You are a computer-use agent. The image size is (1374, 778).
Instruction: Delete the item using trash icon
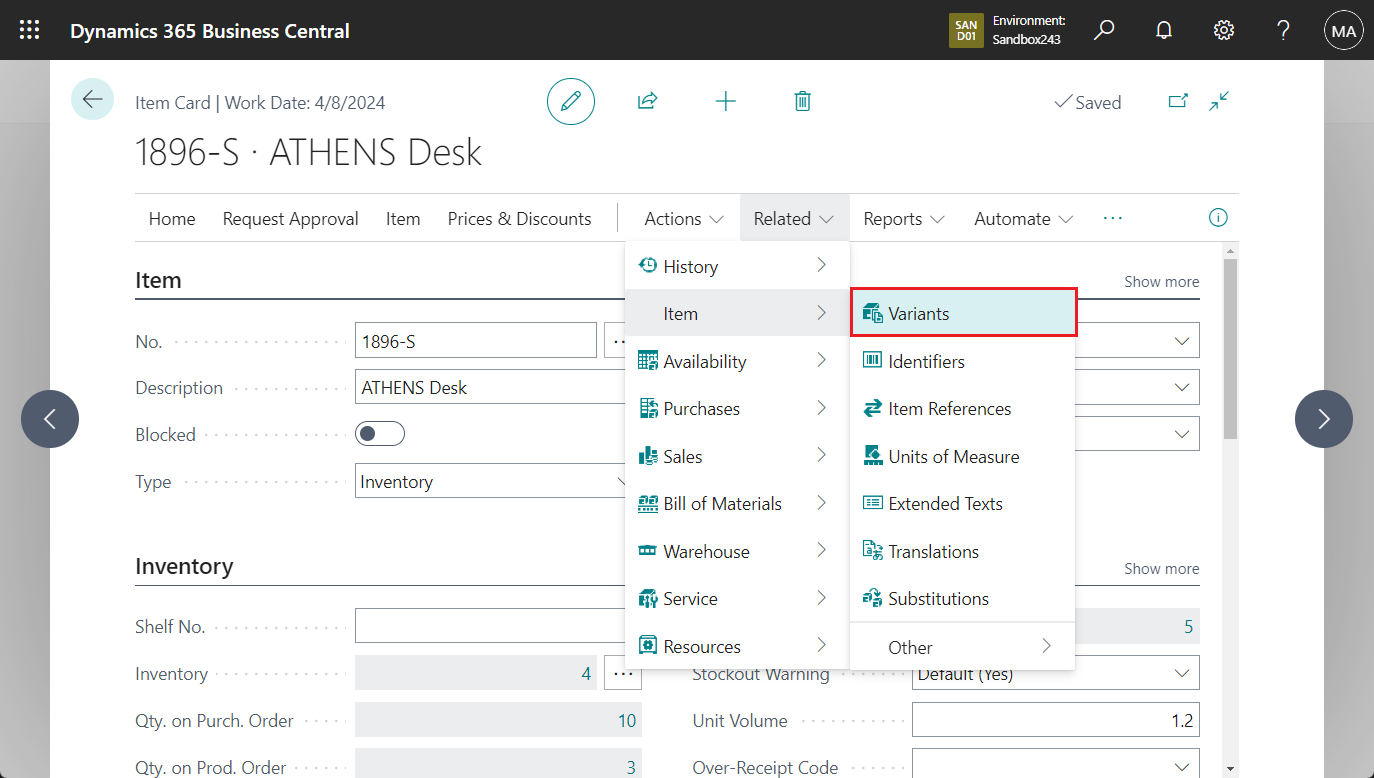click(x=802, y=101)
